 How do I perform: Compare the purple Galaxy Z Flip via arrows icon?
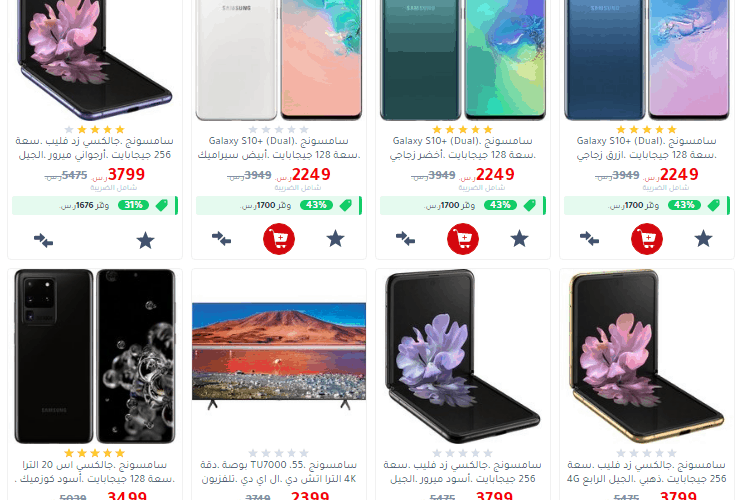coord(43,240)
